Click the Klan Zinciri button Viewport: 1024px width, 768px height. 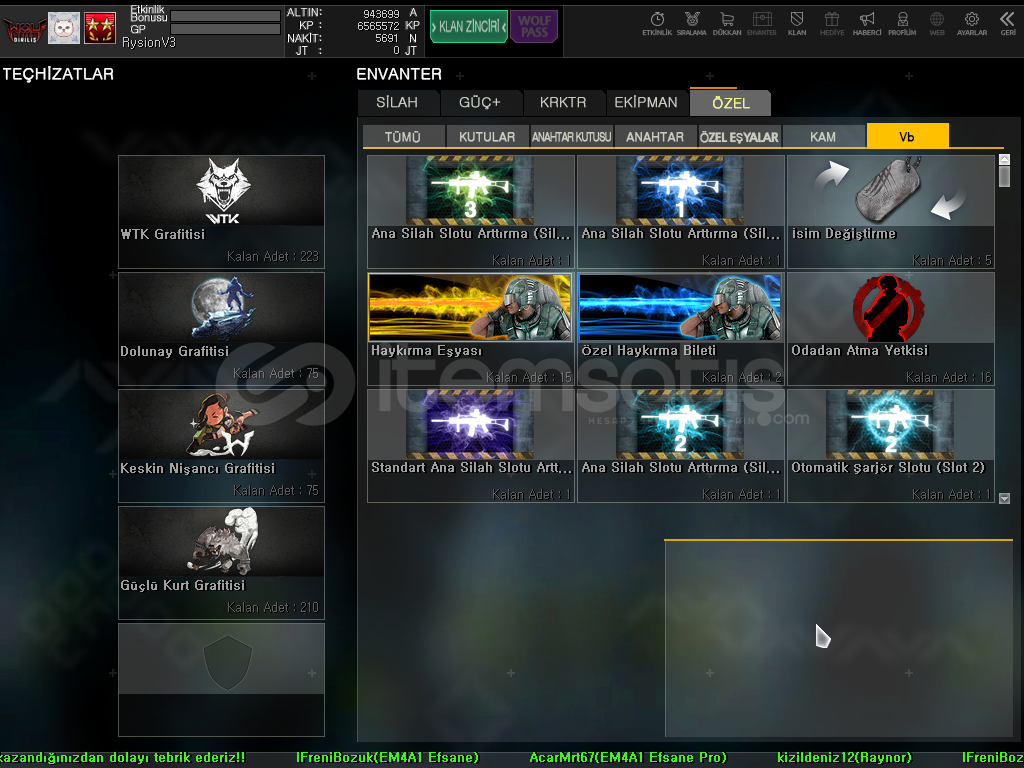click(468, 26)
